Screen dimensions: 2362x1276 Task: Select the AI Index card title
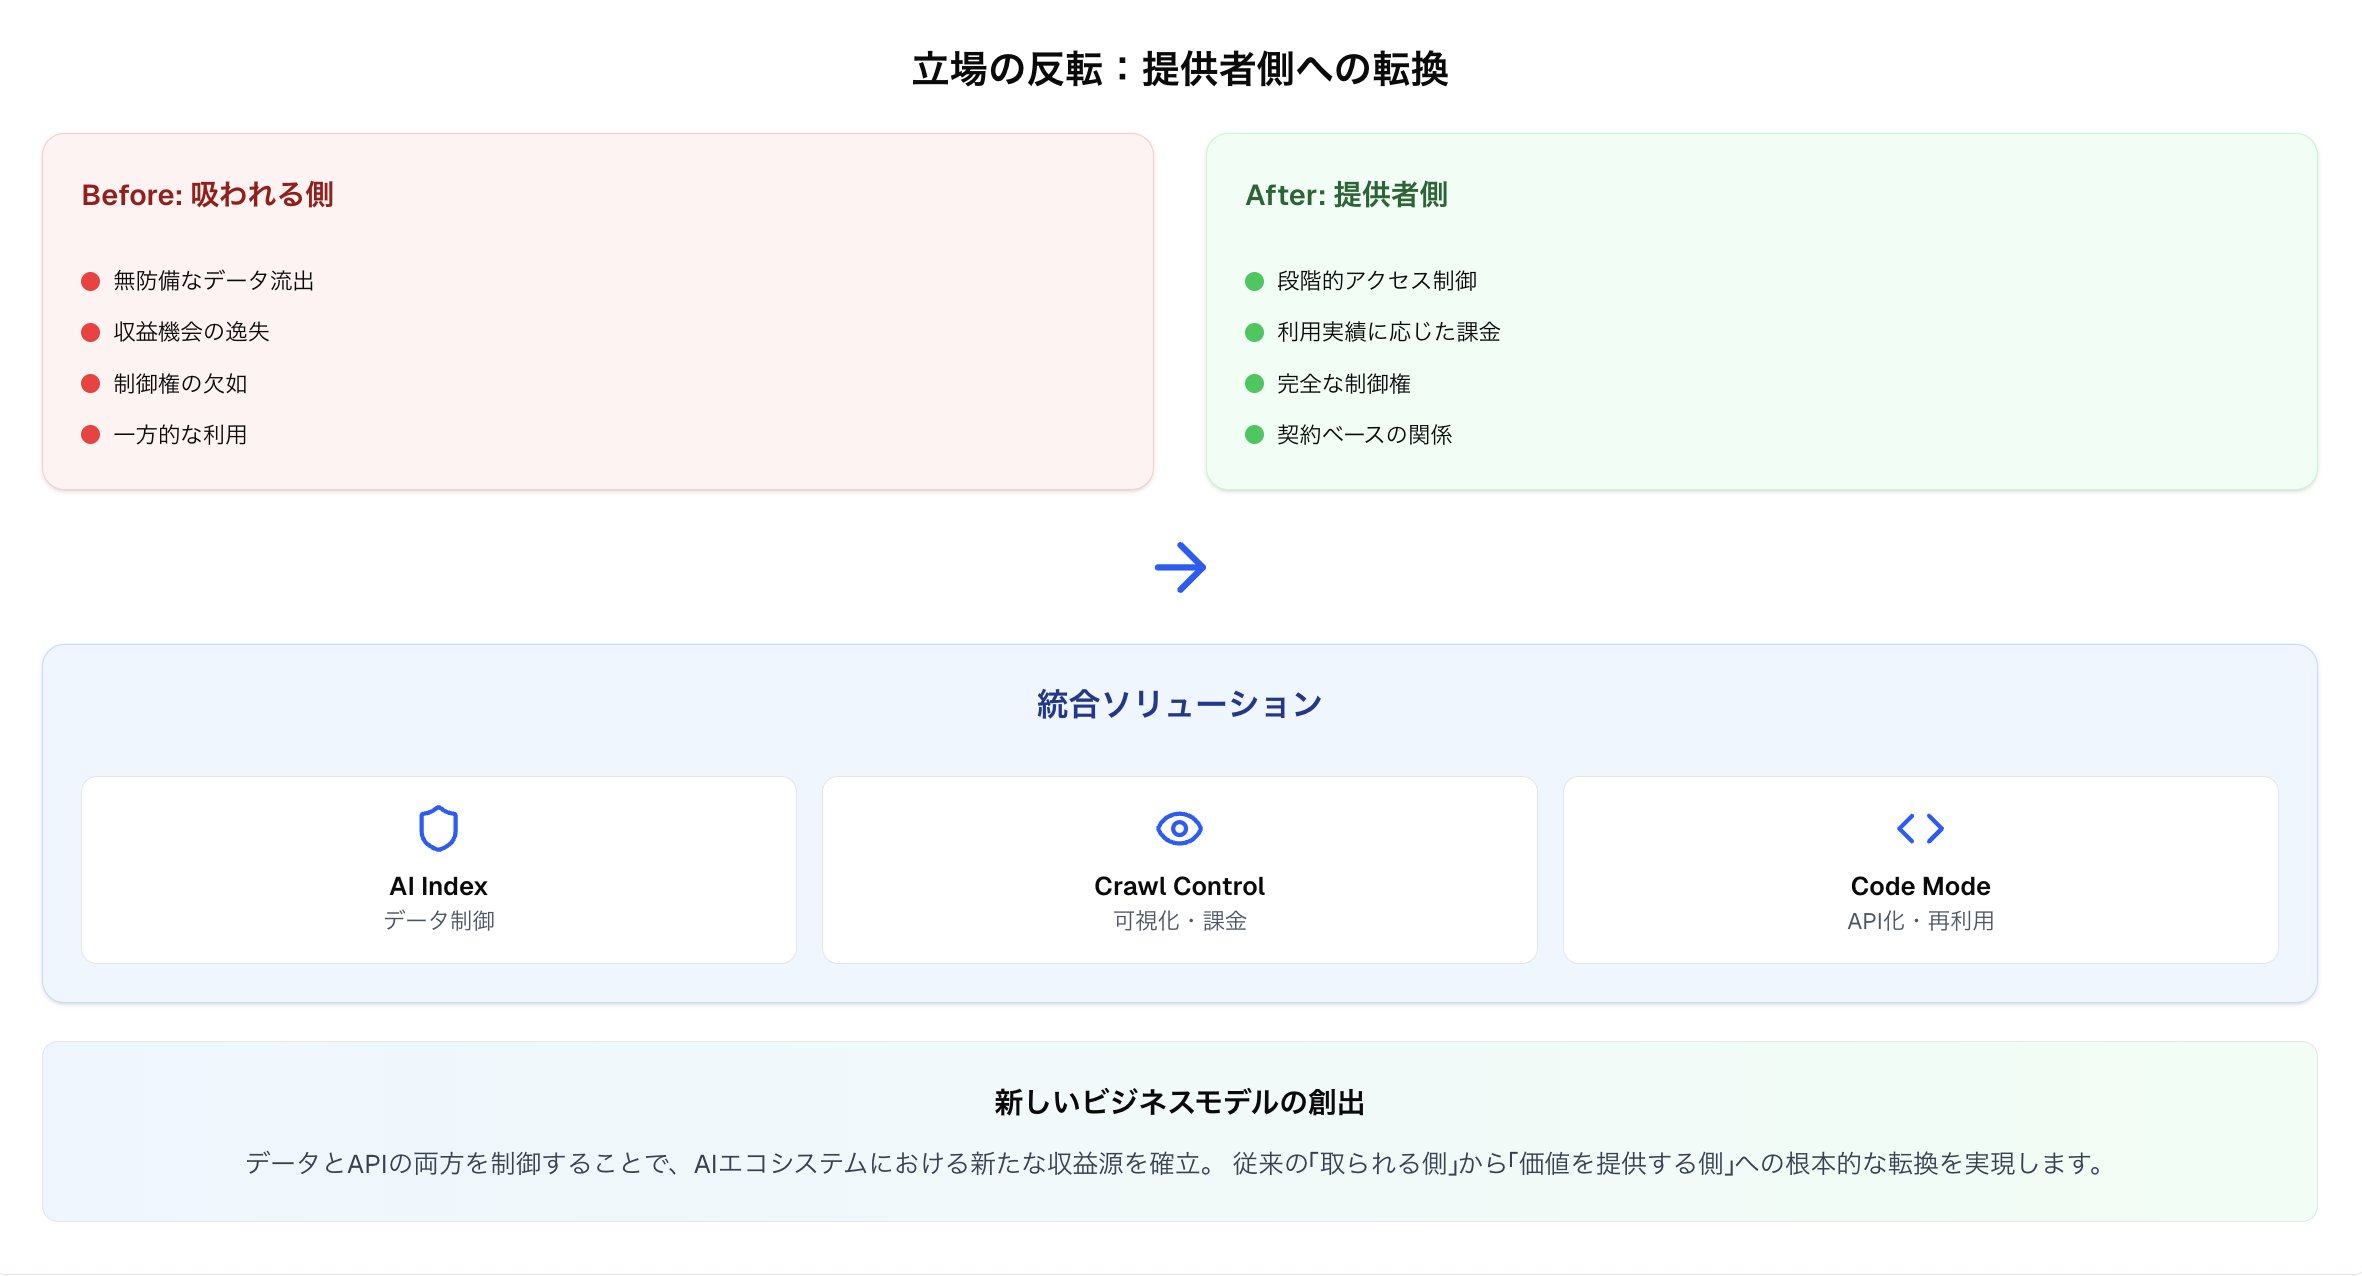click(438, 886)
